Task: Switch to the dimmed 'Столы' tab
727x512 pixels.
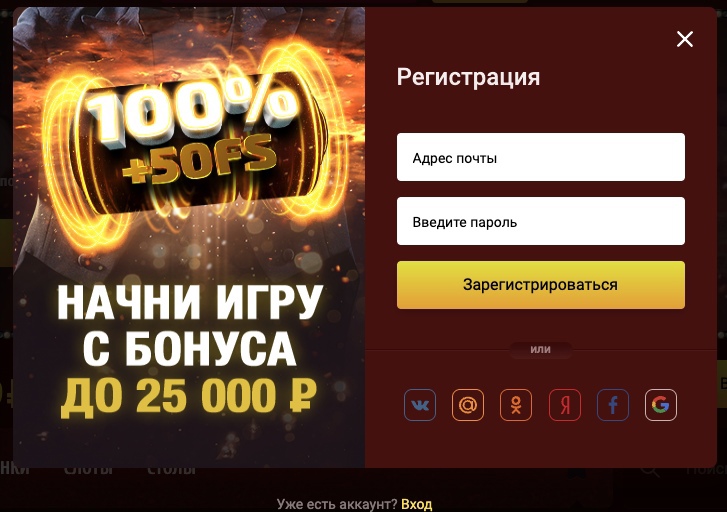Action: (x=171, y=470)
